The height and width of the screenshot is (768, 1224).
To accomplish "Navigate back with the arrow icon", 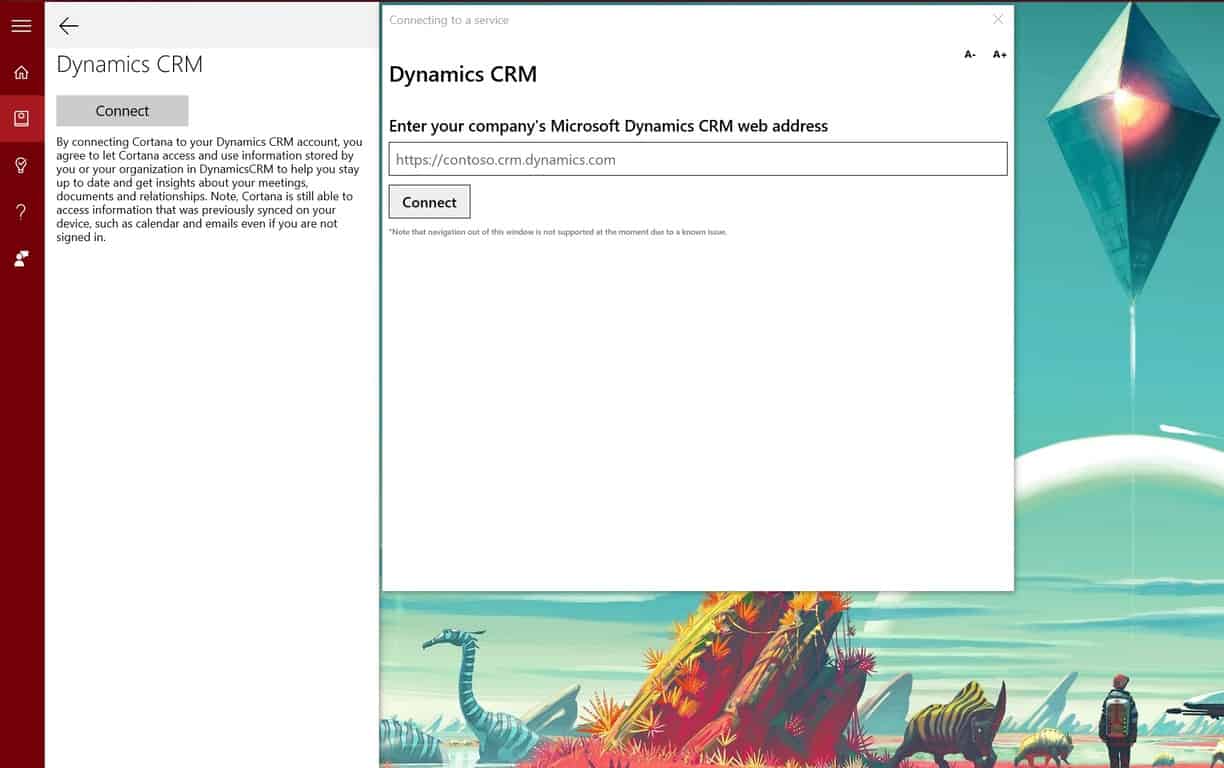I will (x=68, y=26).
